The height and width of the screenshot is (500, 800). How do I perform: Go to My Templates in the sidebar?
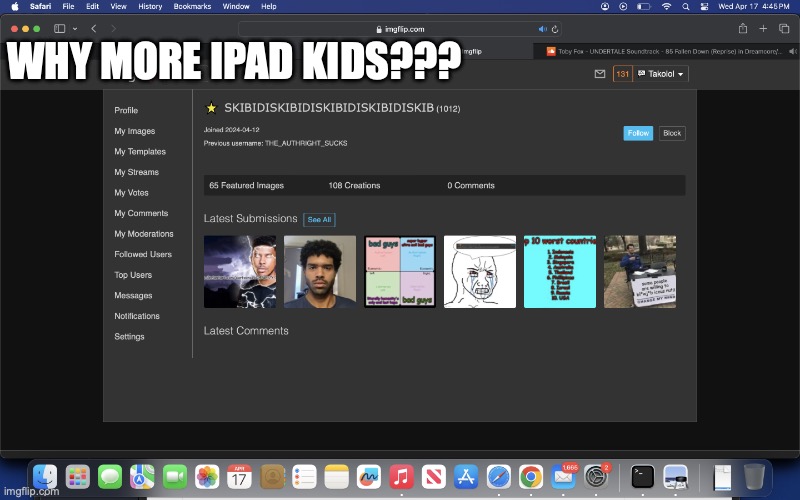click(x=140, y=152)
